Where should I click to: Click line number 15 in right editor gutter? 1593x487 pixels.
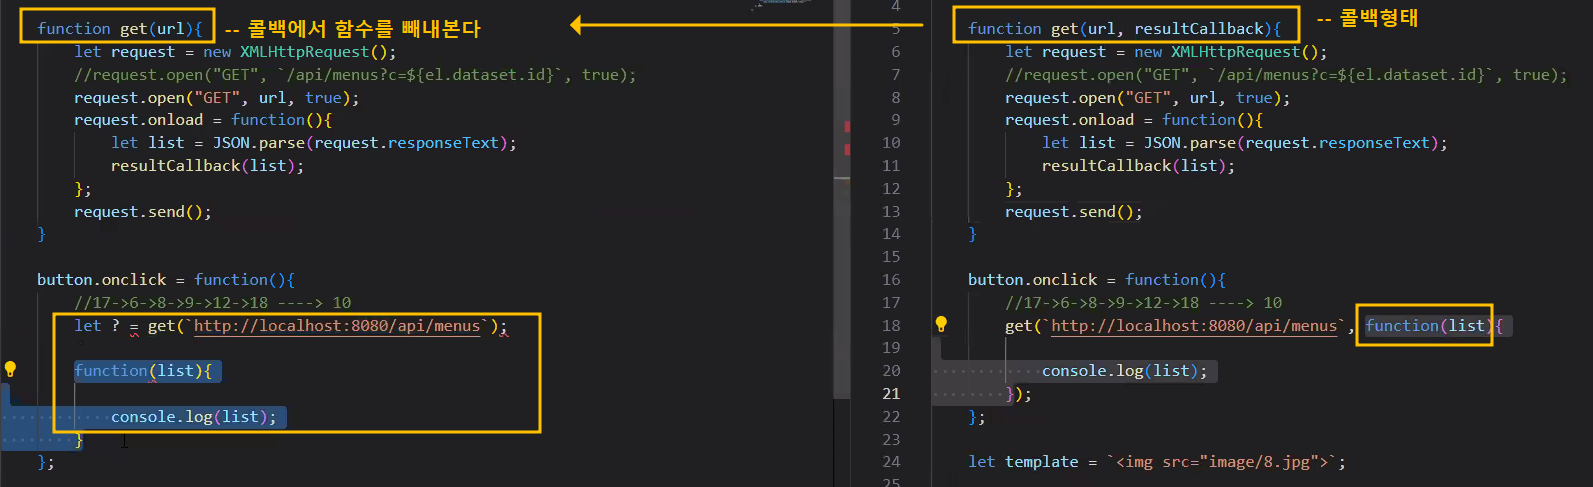(x=891, y=257)
